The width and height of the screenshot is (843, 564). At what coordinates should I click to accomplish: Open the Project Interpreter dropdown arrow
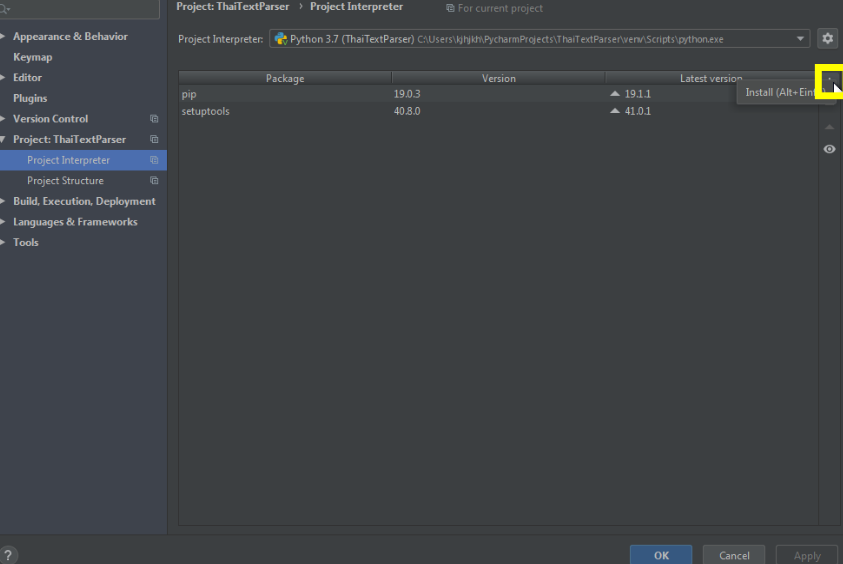[x=800, y=39]
